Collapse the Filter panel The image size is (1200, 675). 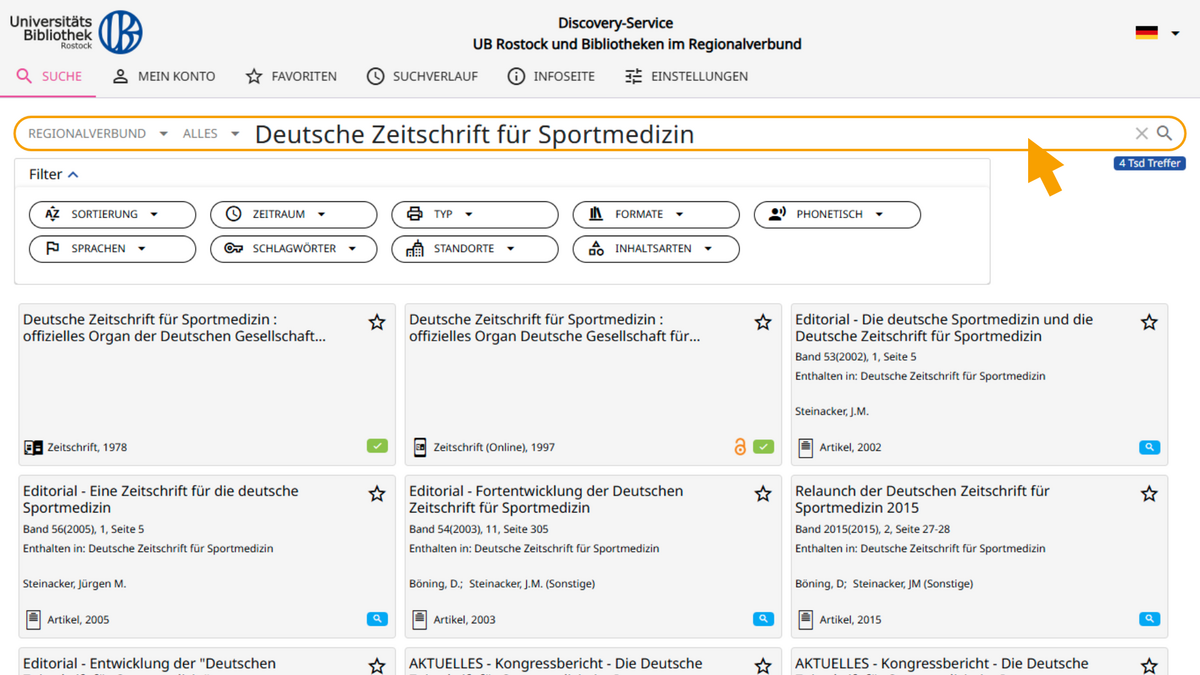[54, 174]
